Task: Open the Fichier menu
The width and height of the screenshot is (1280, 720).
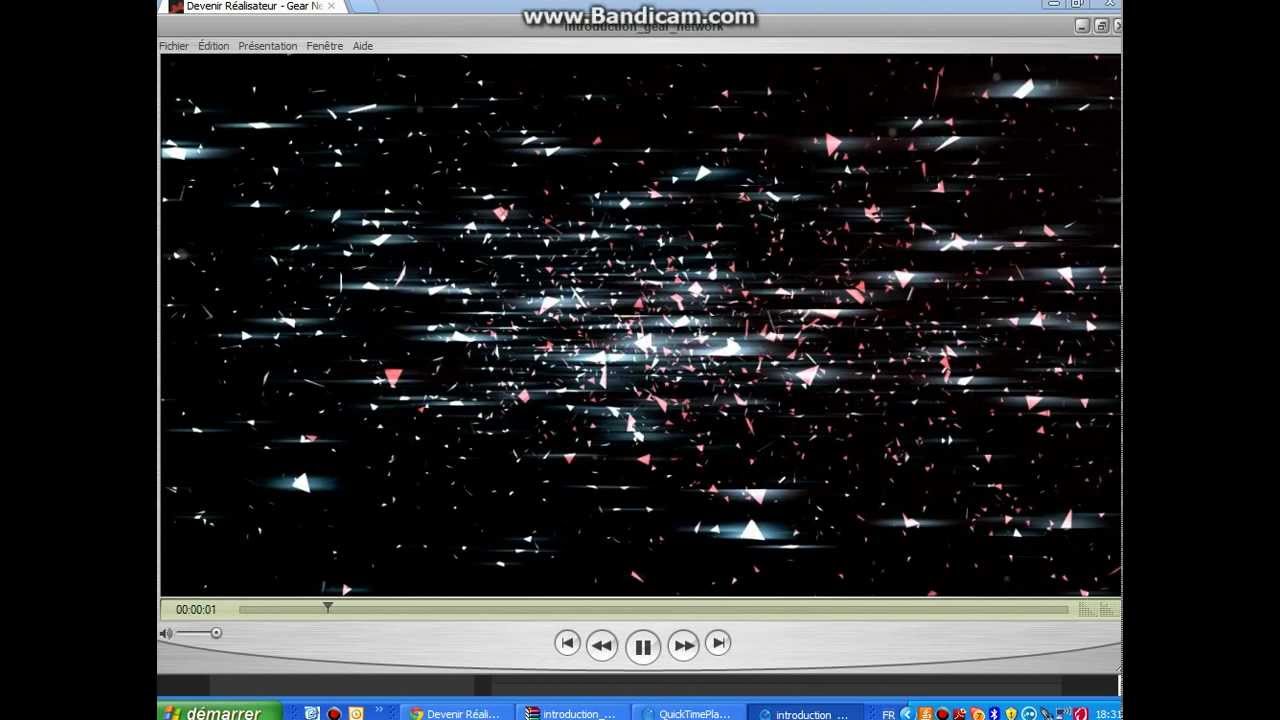Action: [174, 46]
